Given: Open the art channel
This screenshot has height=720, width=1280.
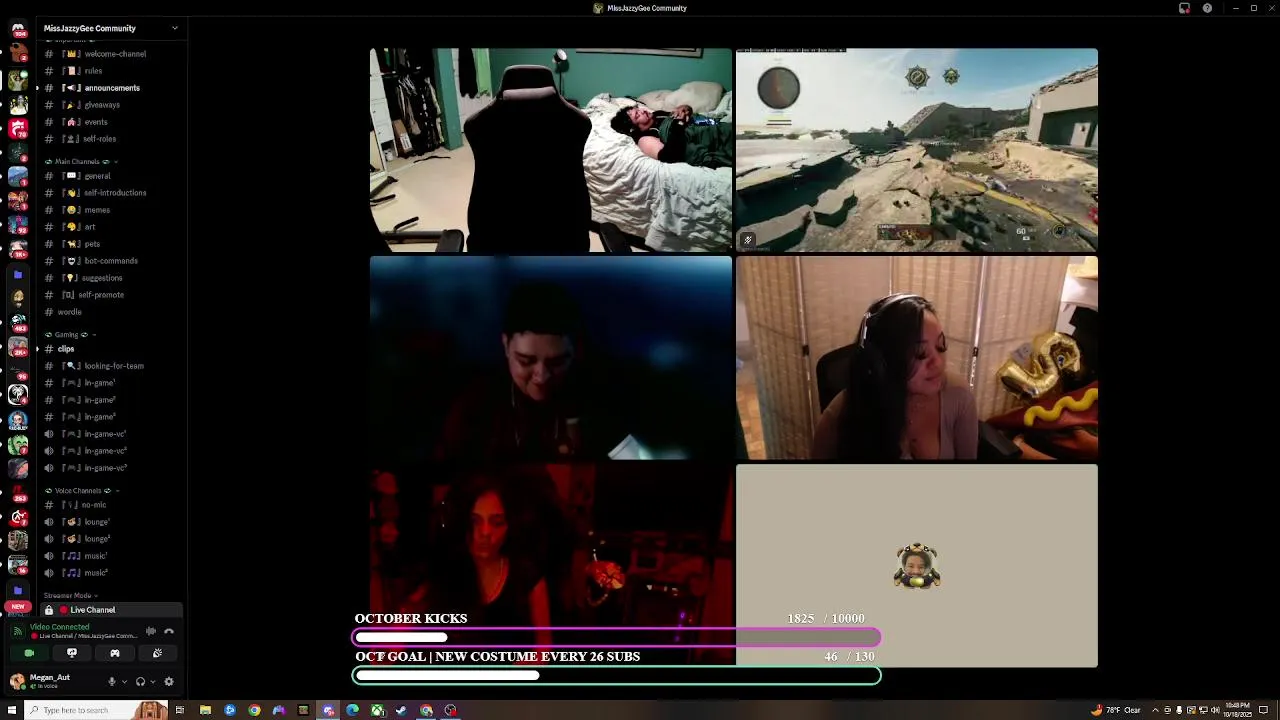Looking at the screenshot, I should point(111,227).
